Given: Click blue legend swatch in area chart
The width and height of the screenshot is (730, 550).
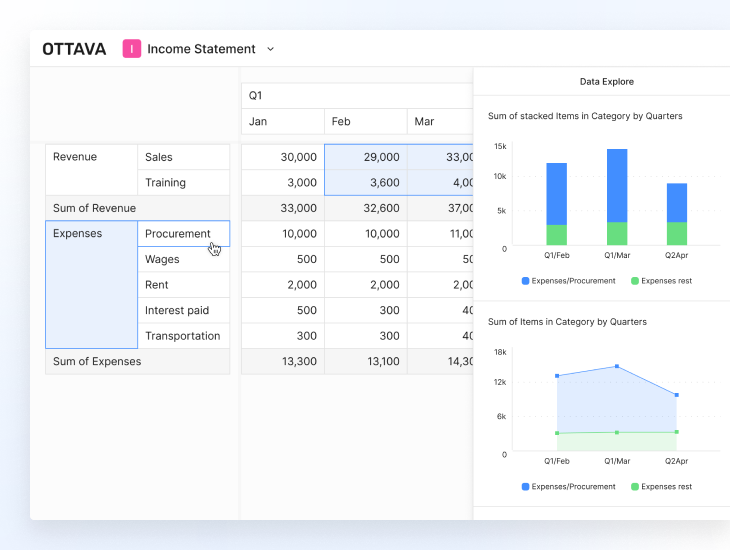Looking at the screenshot, I should 526,487.
